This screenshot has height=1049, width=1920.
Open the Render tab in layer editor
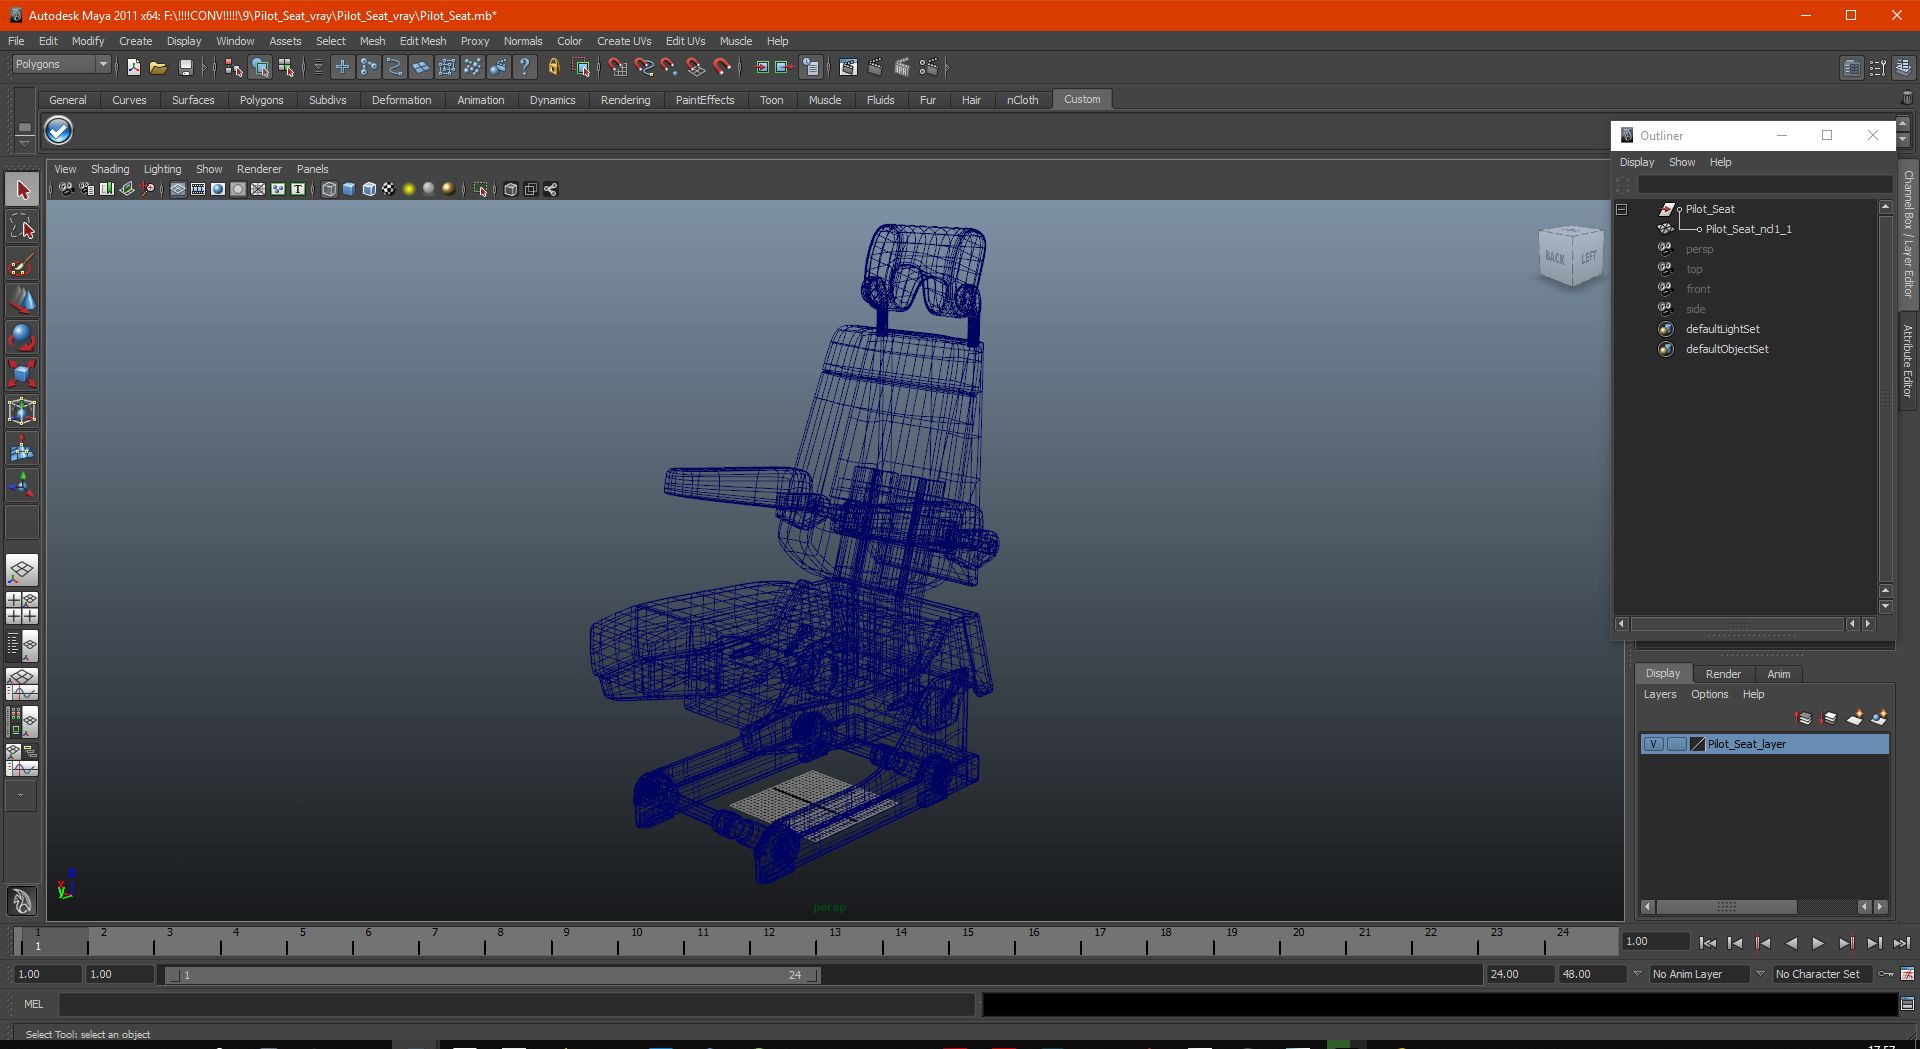(x=1723, y=674)
